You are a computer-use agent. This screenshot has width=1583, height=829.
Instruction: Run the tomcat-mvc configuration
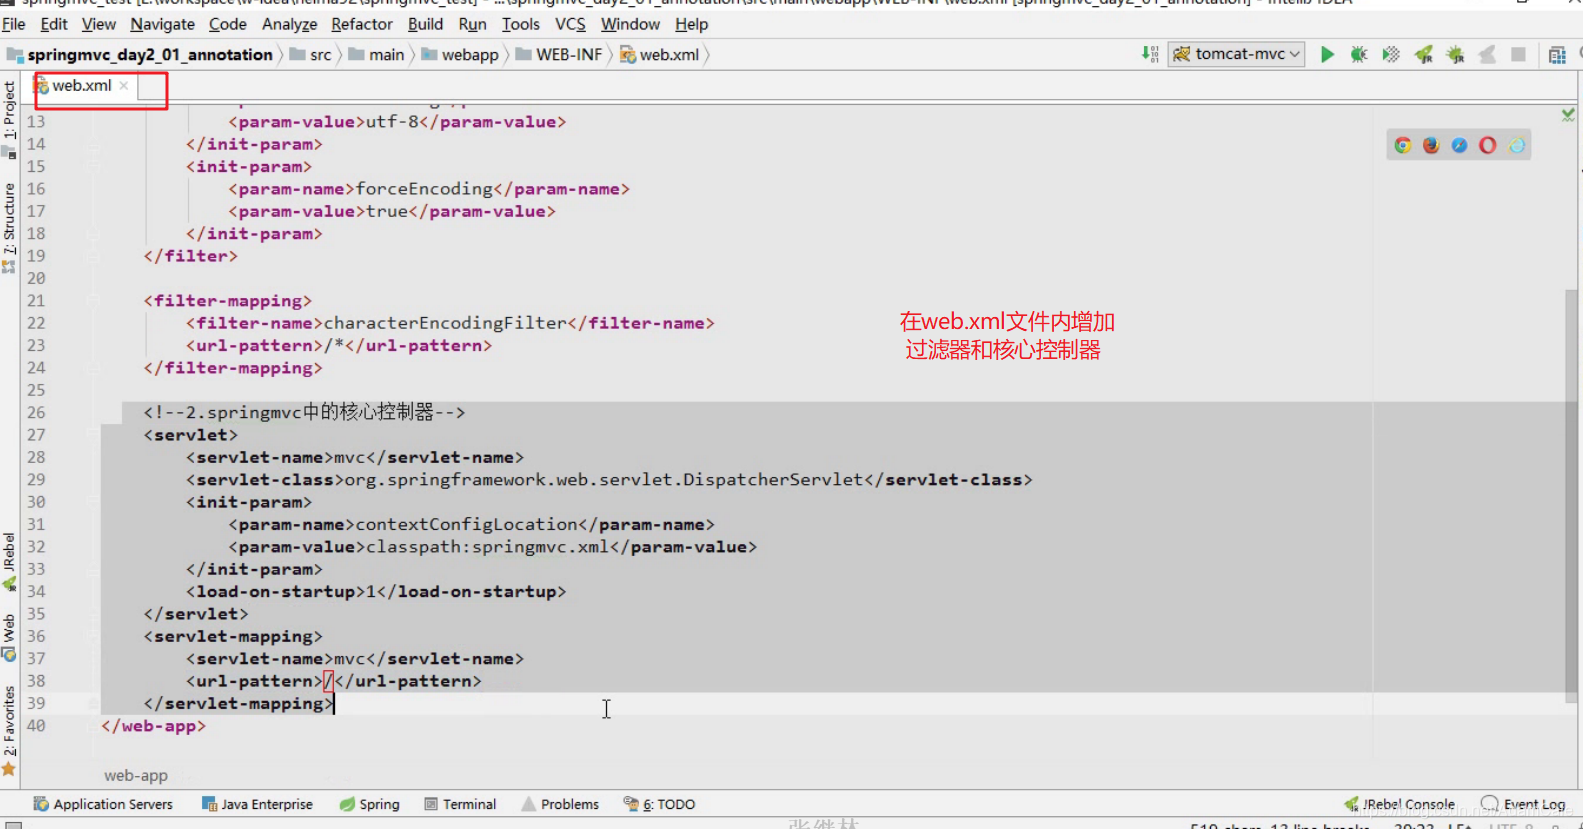point(1327,55)
